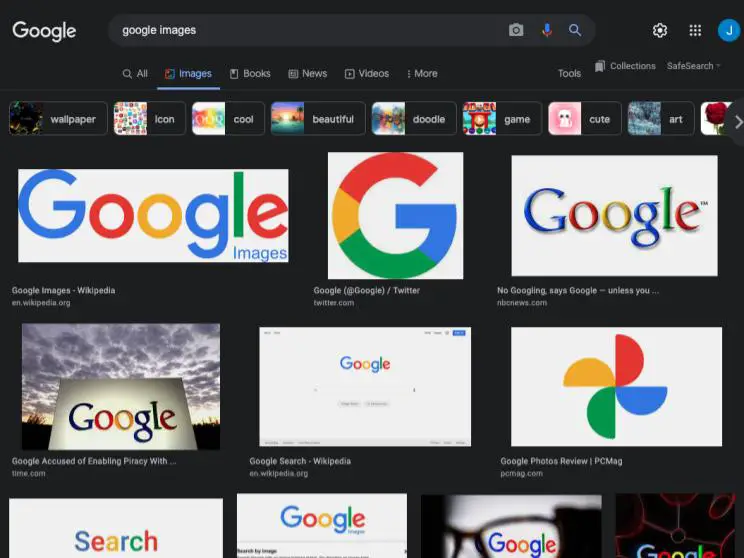Open the J account avatar
744x558 pixels.
click(x=728, y=30)
